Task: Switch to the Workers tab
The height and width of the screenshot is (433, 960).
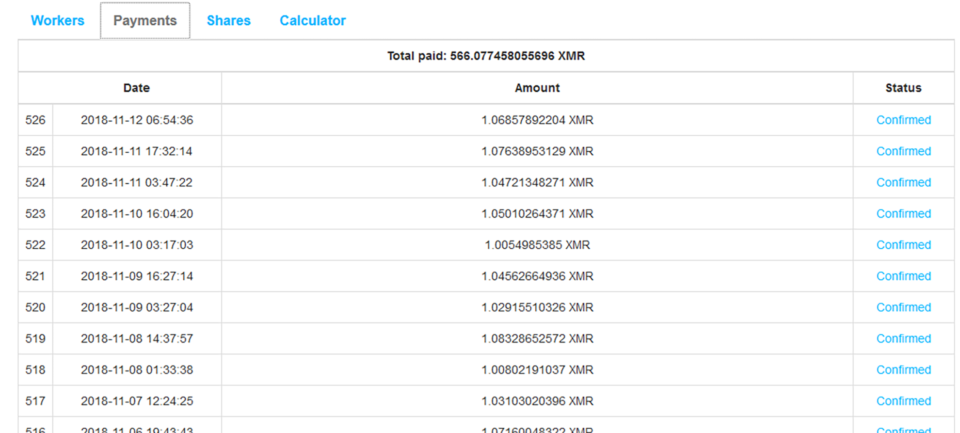Action: coord(57,20)
